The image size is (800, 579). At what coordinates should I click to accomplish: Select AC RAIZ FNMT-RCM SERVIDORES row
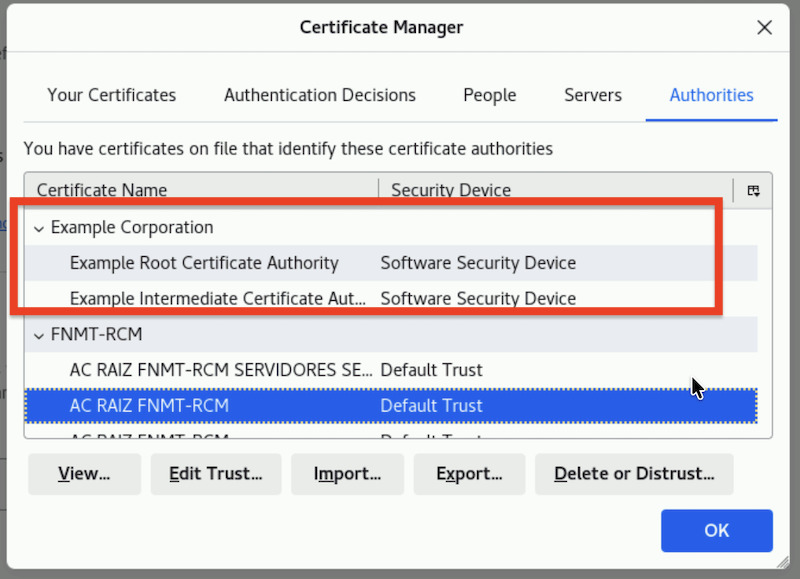[x=220, y=370]
